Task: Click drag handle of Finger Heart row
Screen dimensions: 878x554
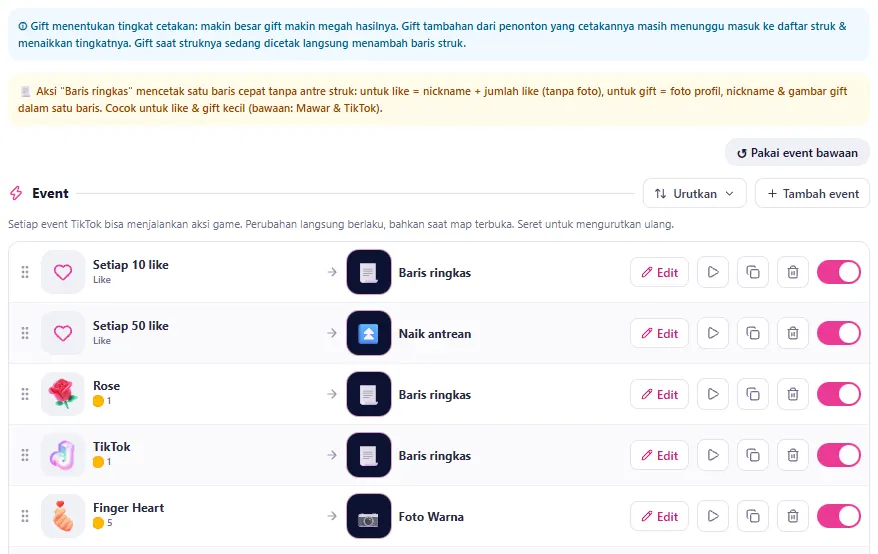Action: point(25,516)
